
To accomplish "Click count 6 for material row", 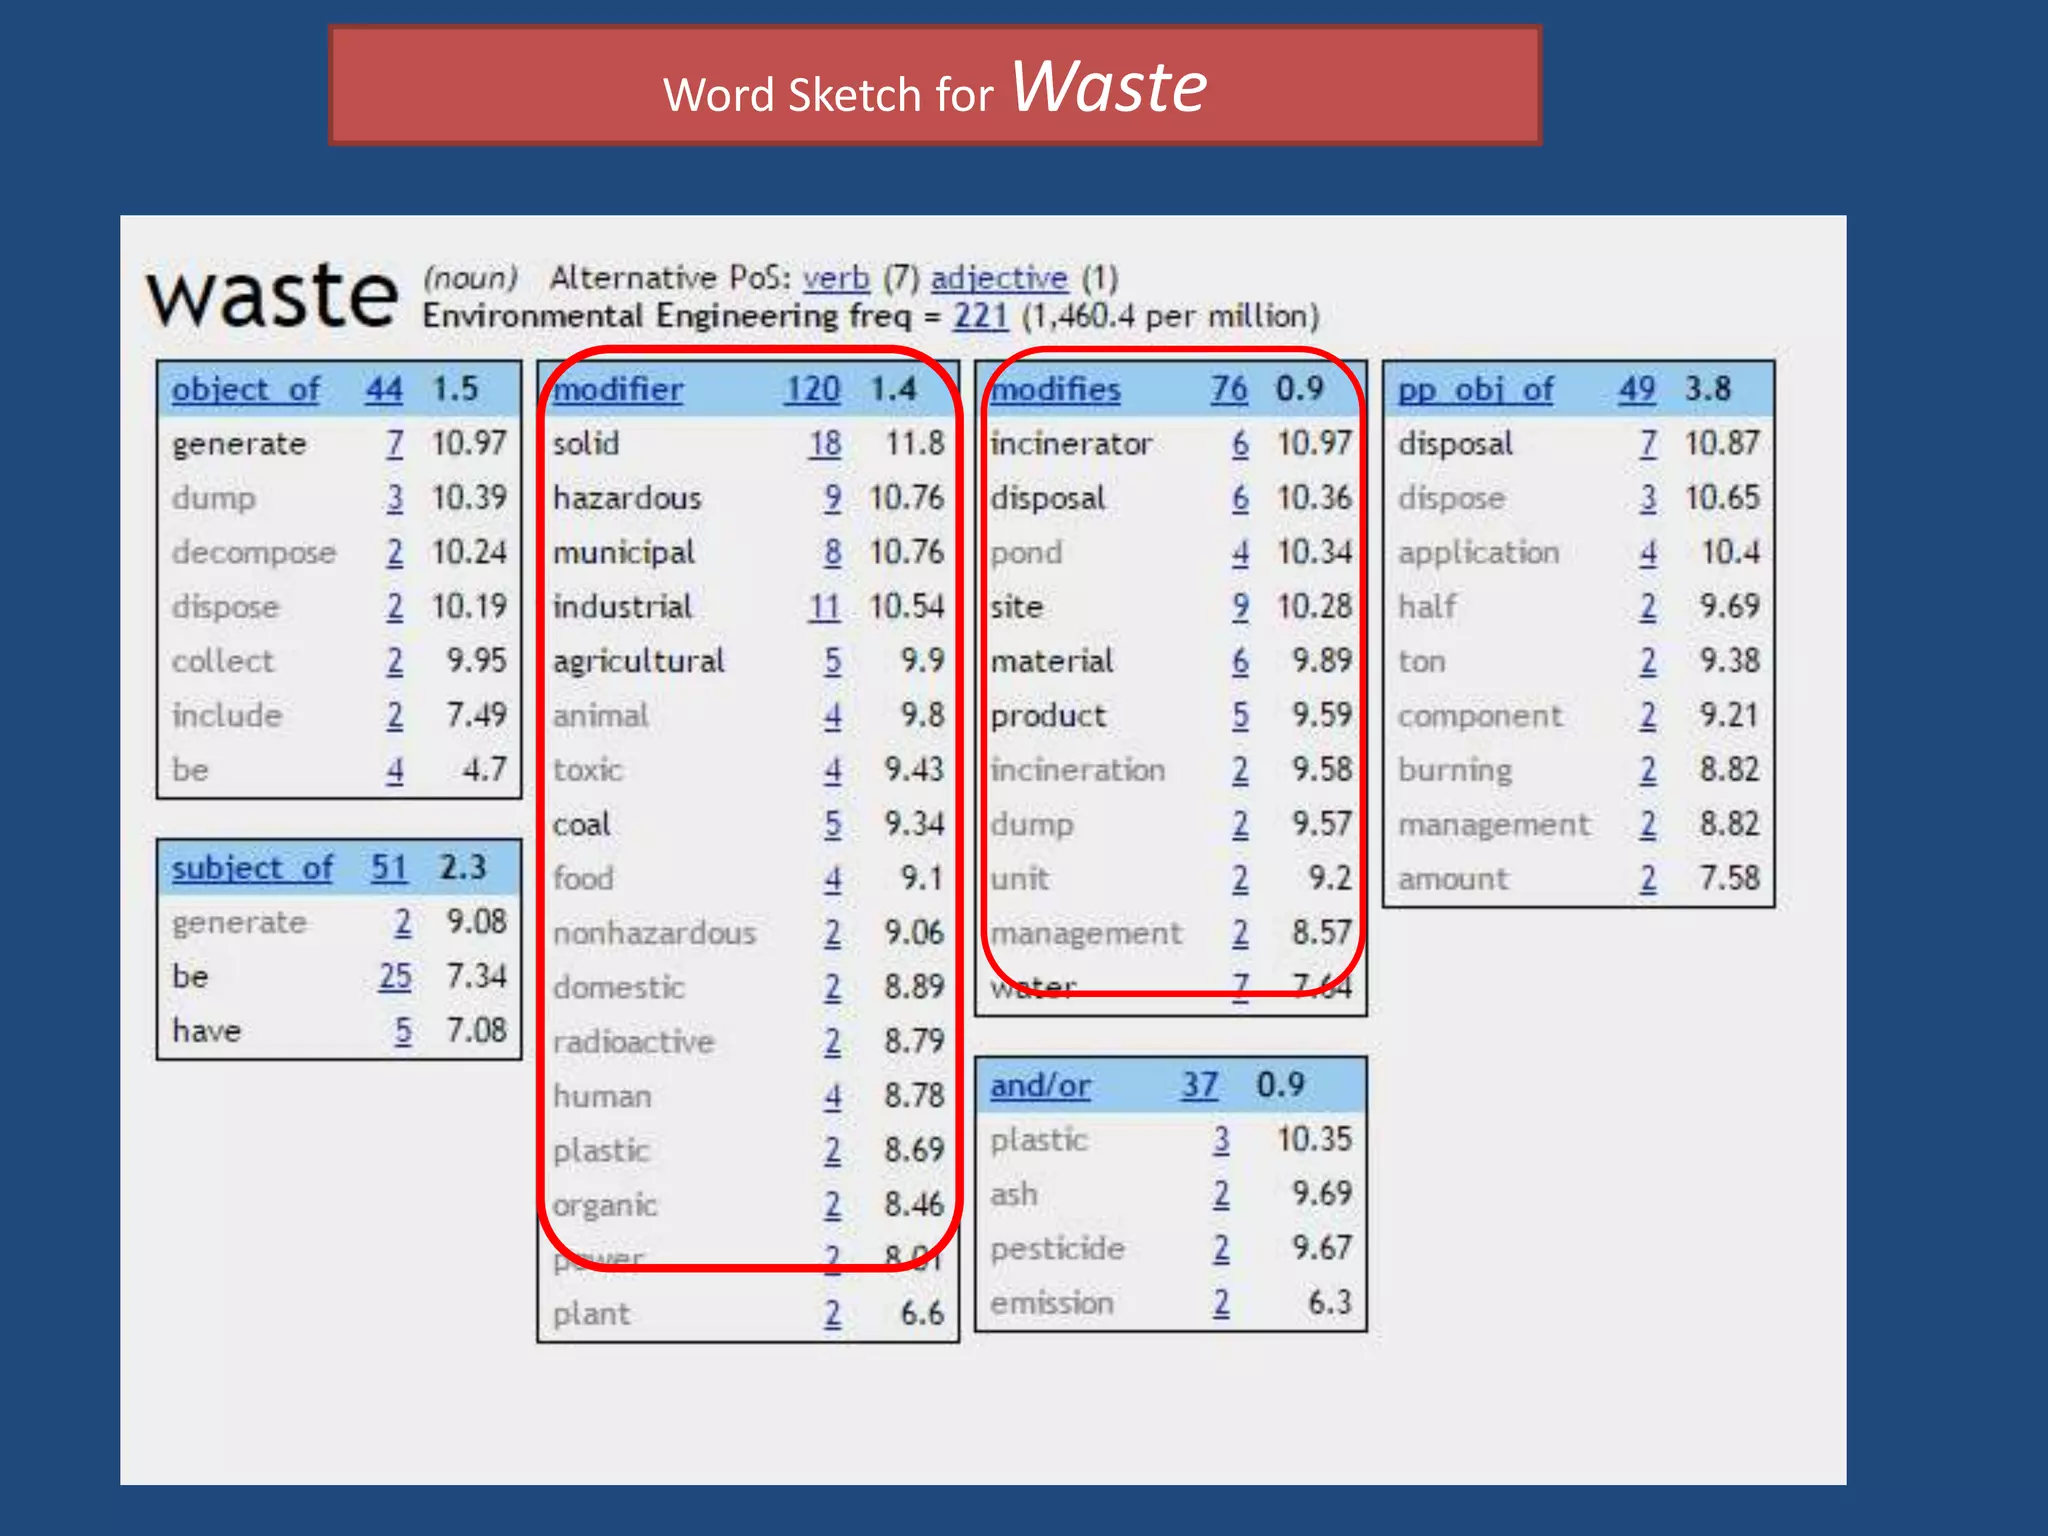I will 1240,661.
